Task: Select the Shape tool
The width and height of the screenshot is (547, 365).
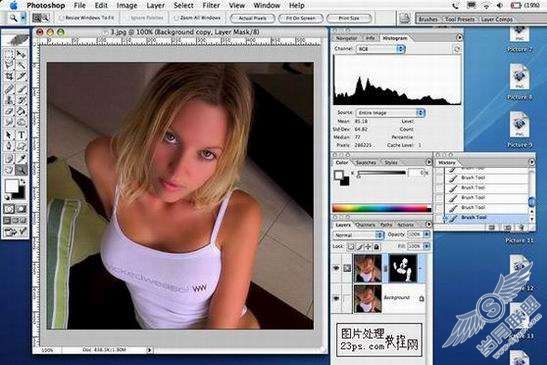Action: point(21,146)
